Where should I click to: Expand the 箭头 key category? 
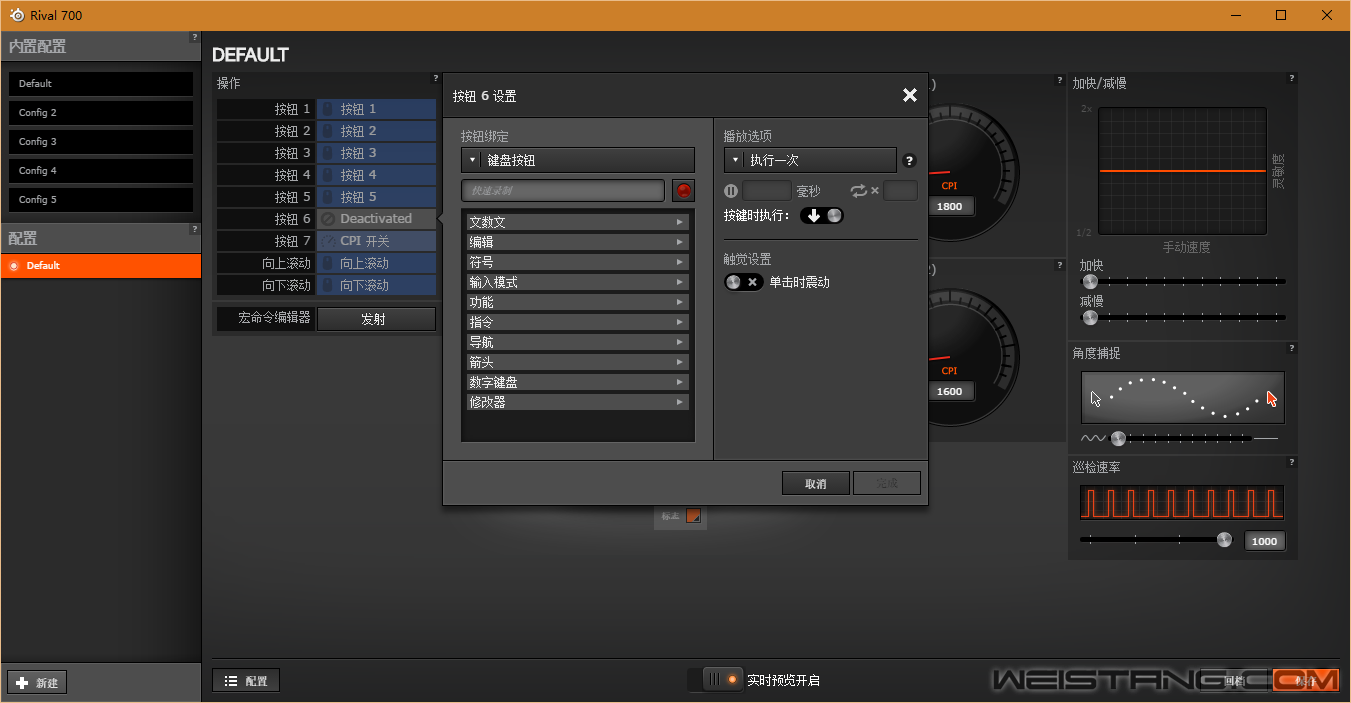coord(578,362)
